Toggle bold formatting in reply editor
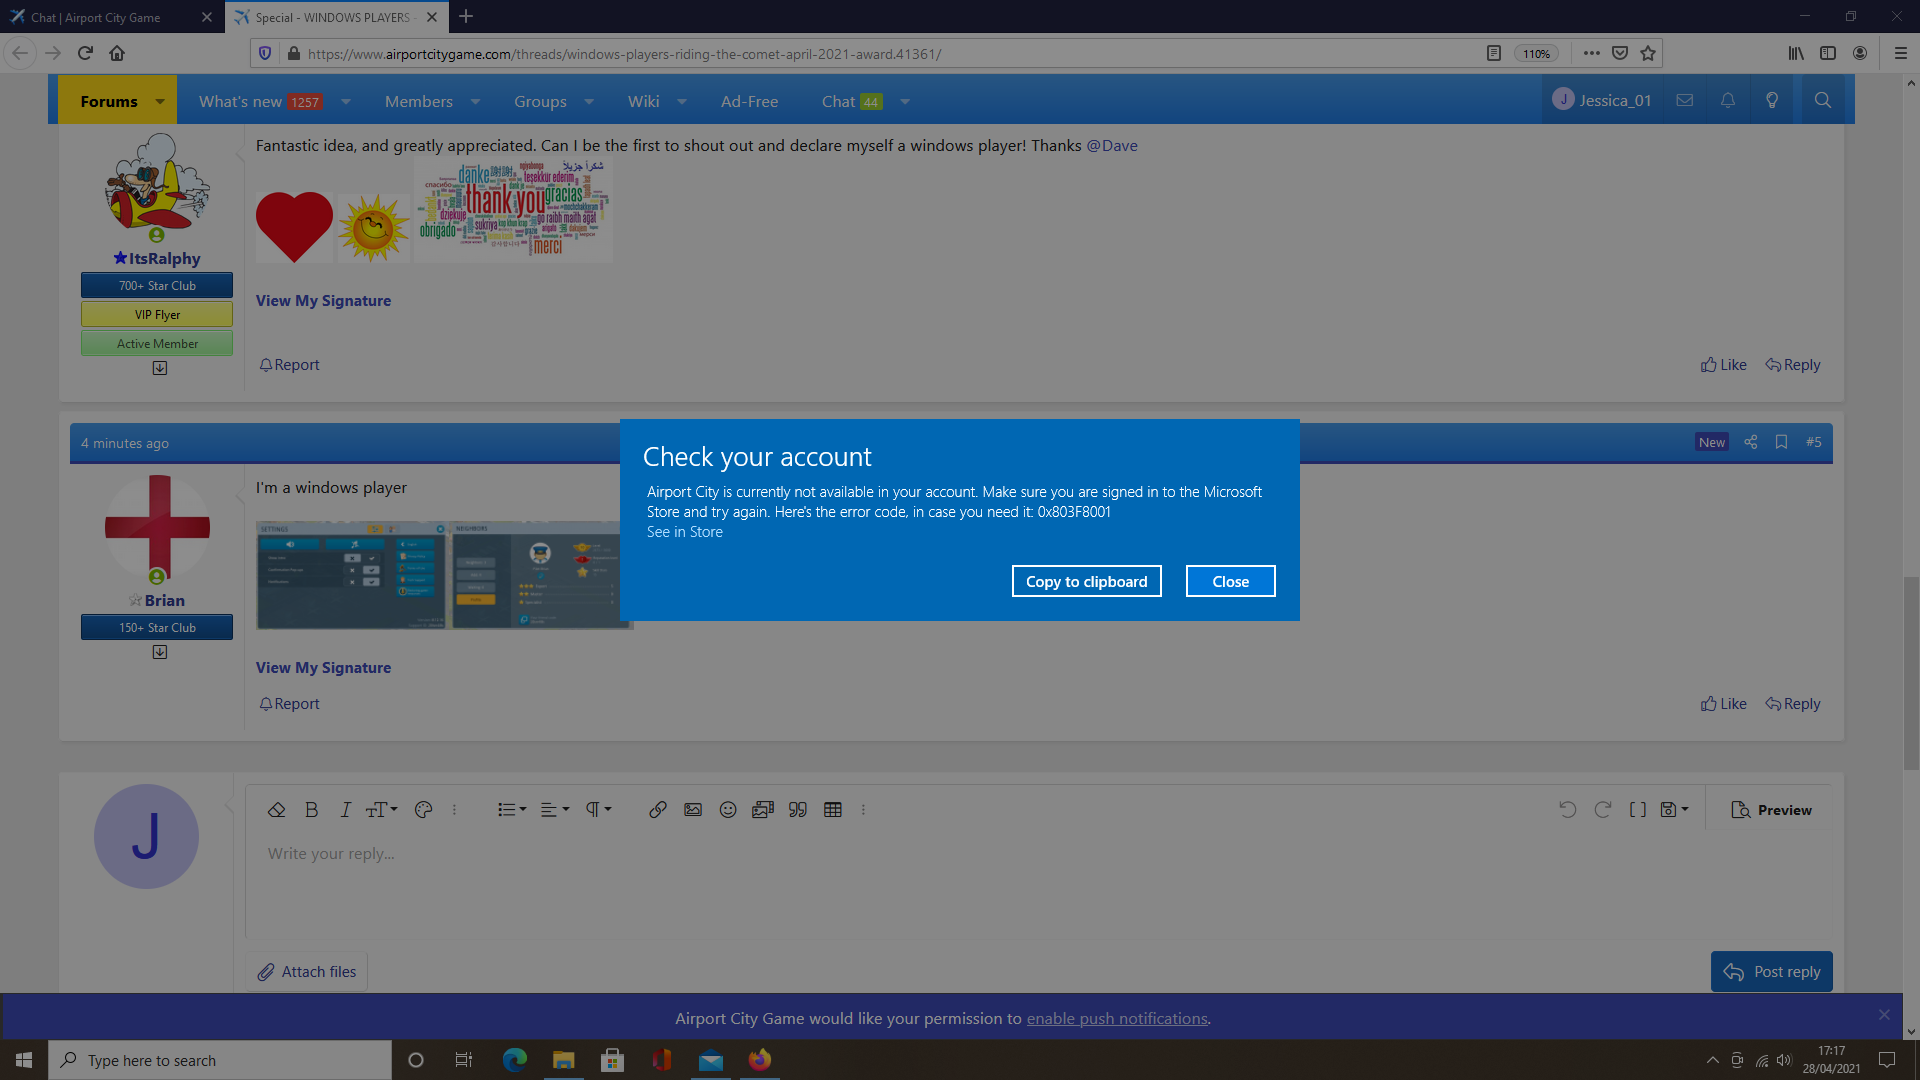Image resolution: width=1920 pixels, height=1080 pixels. 311,810
